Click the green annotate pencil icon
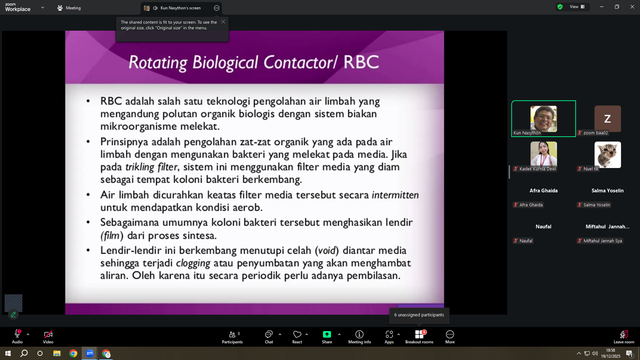Image resolution: width=640 pixels, height=360 pixels. tap(13, 315)
